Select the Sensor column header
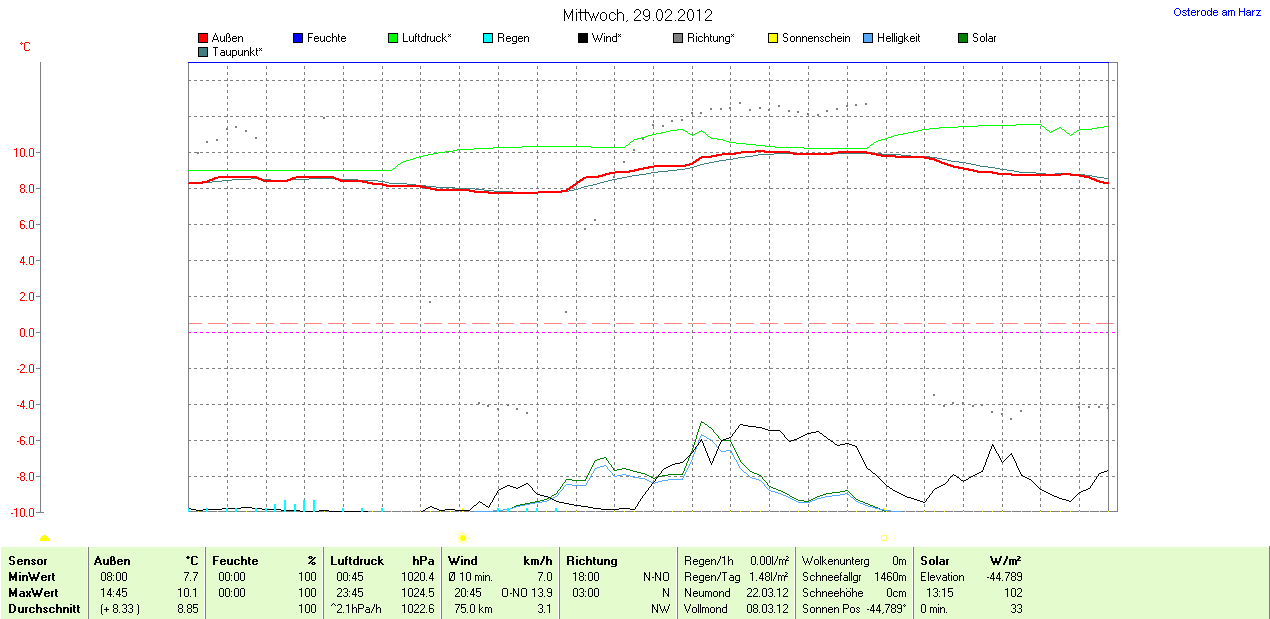This screenshot has height=619, width=1270. click(x=28, y=561)
